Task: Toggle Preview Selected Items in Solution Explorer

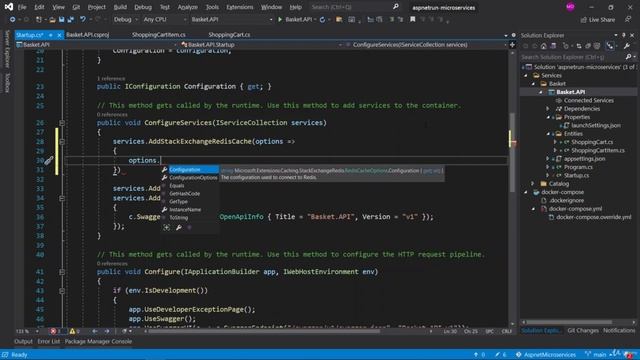Action: pos(610,46)
